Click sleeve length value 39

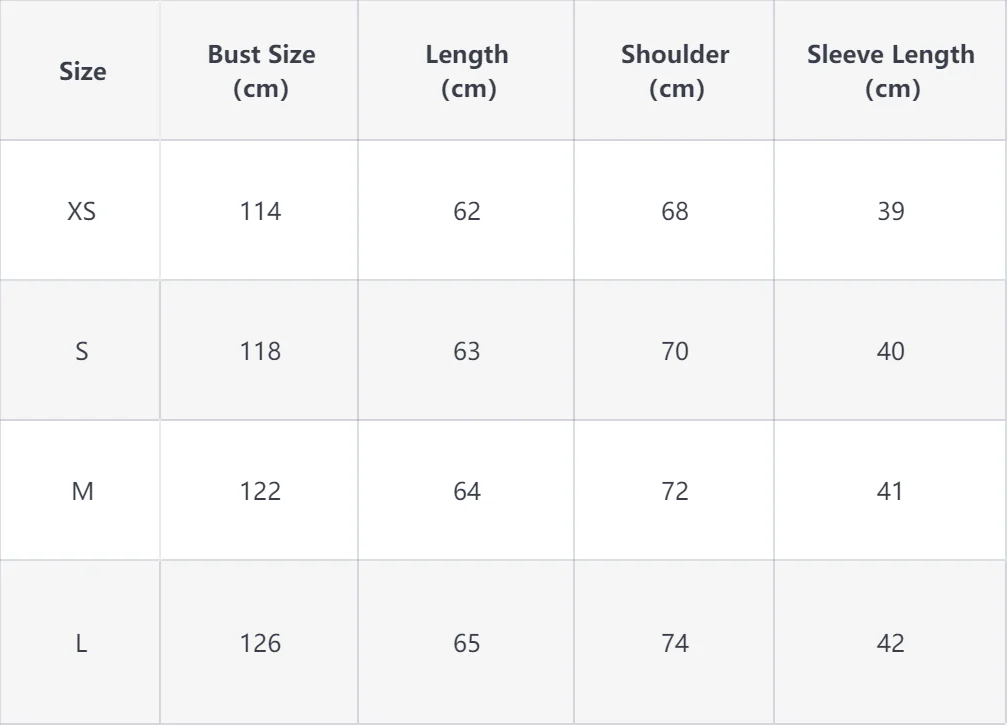(x=891, y=211)
